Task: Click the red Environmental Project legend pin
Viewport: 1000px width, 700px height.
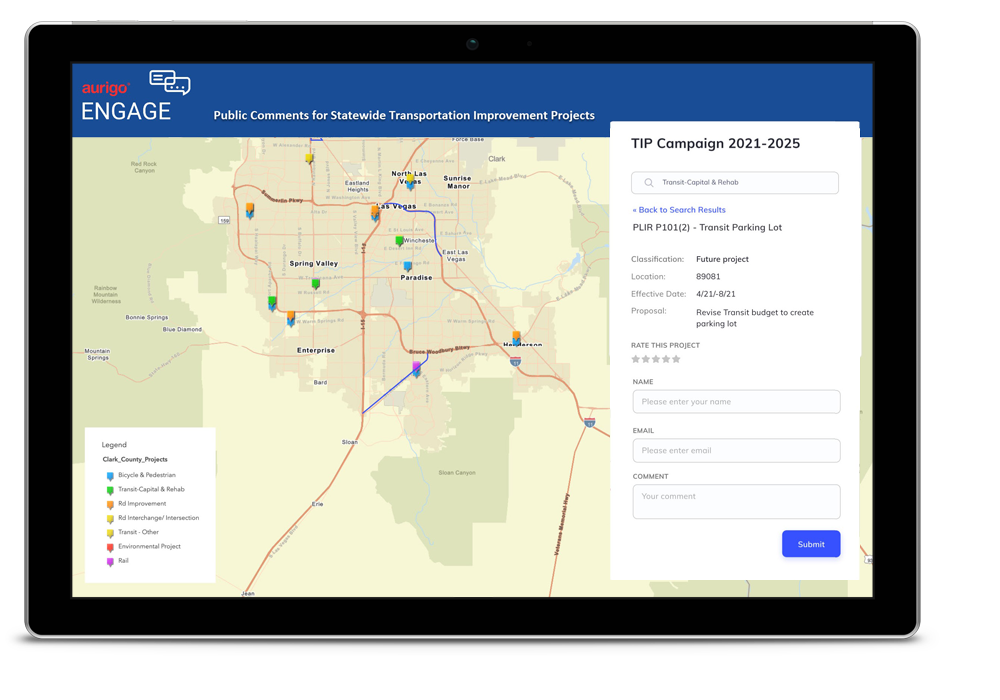Action: pyautogui.click(x=109, y=546)
